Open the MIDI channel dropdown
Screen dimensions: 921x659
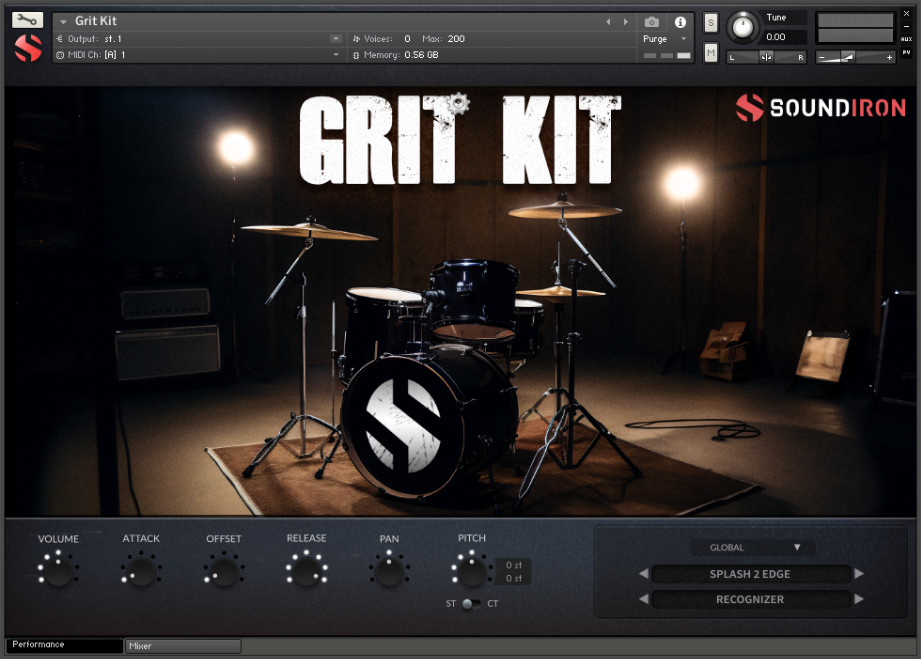(x=336, y=55)
